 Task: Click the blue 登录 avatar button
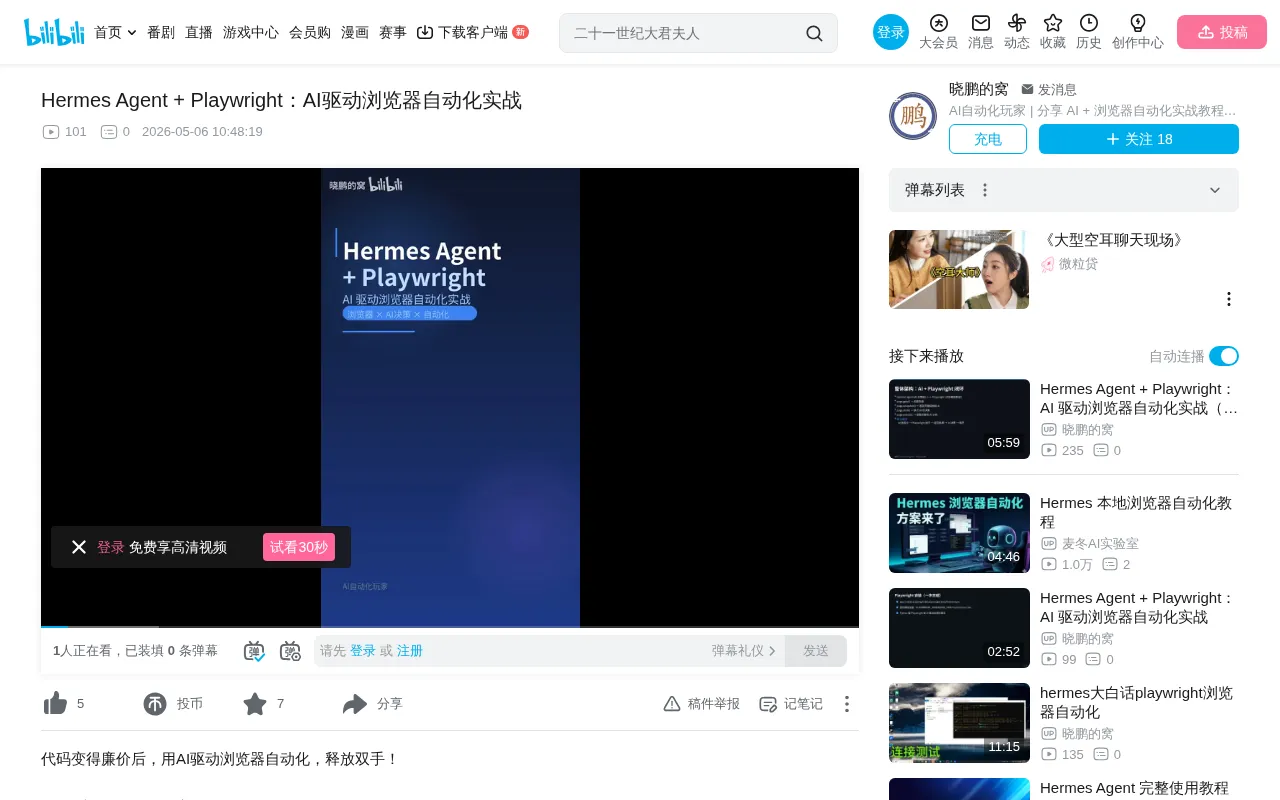coord(891,32)
